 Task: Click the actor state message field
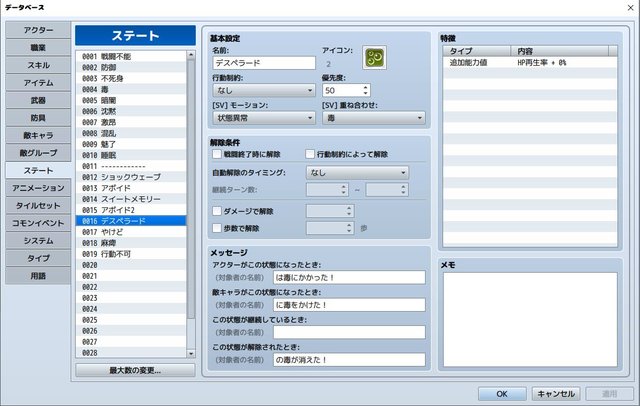[x=349, y=277]
